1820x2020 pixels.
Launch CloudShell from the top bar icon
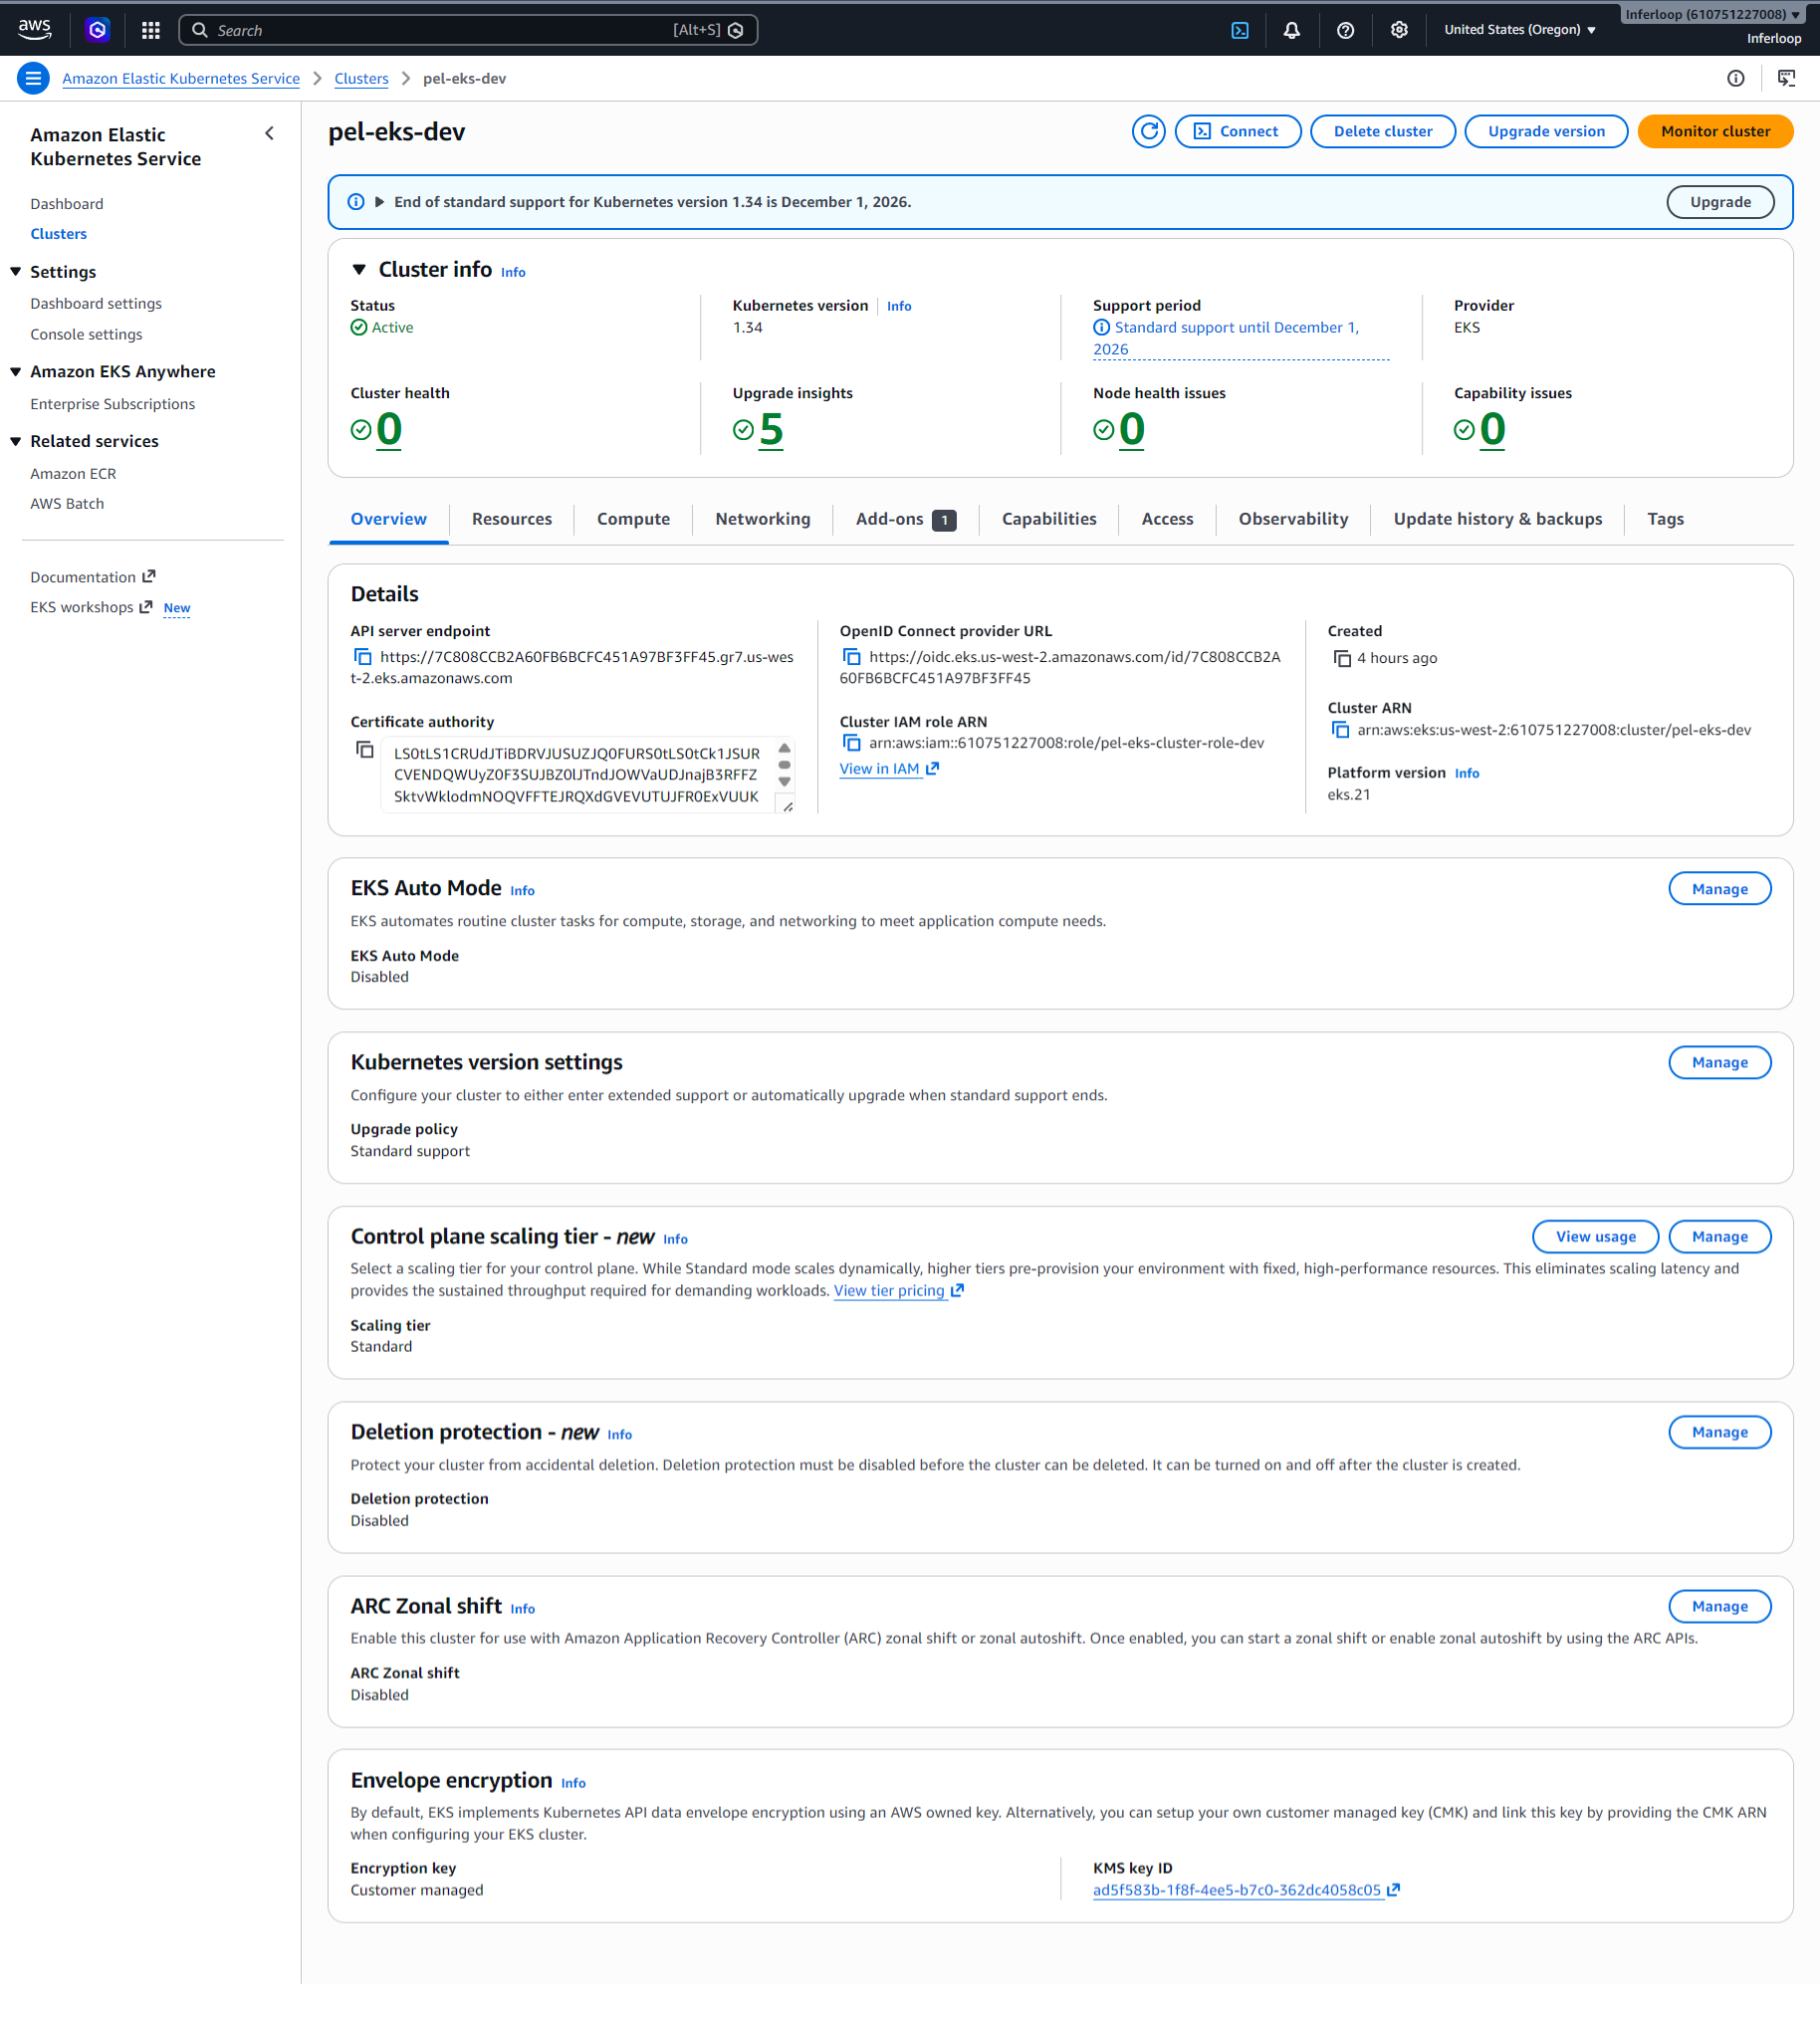pyautogui.click(x=1240, y=30)
